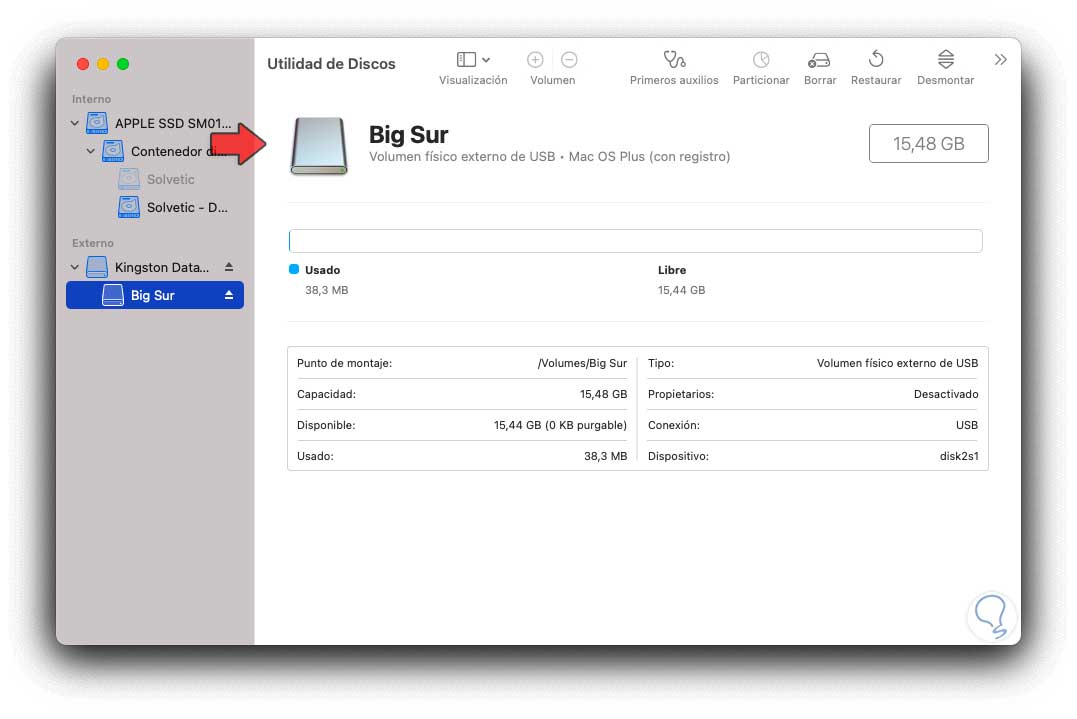
Task: Click the /Volumes/Big Sur mount point value
Action: click(x=582, y=363)
